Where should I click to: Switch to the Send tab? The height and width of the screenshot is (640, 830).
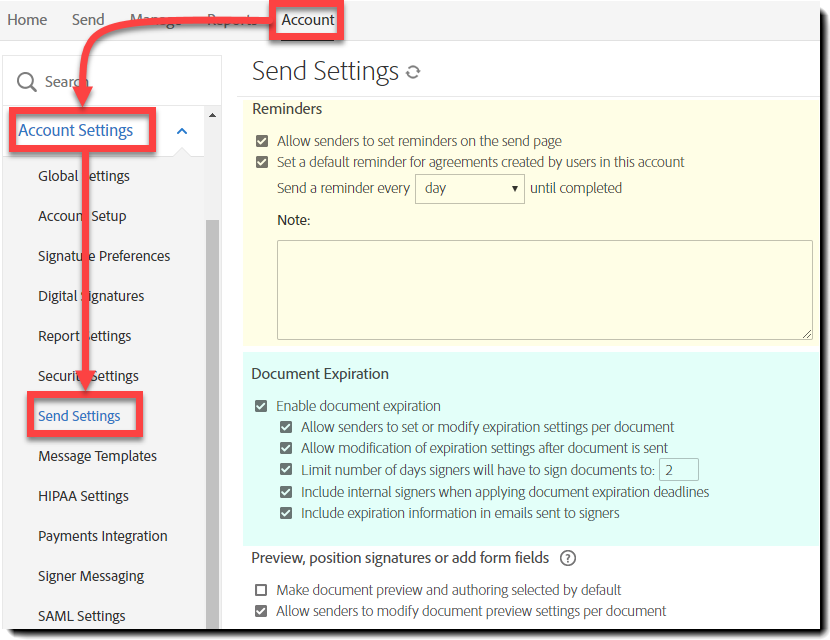[88, 20]
